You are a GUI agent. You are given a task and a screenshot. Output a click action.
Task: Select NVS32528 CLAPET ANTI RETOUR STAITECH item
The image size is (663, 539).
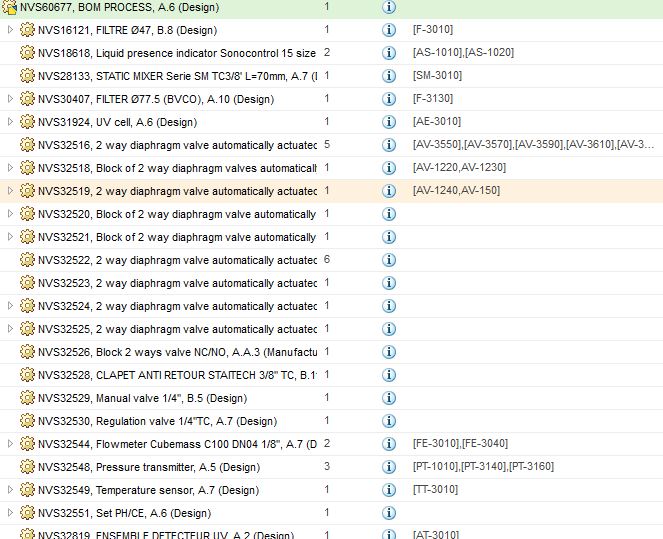click(177, 375)
